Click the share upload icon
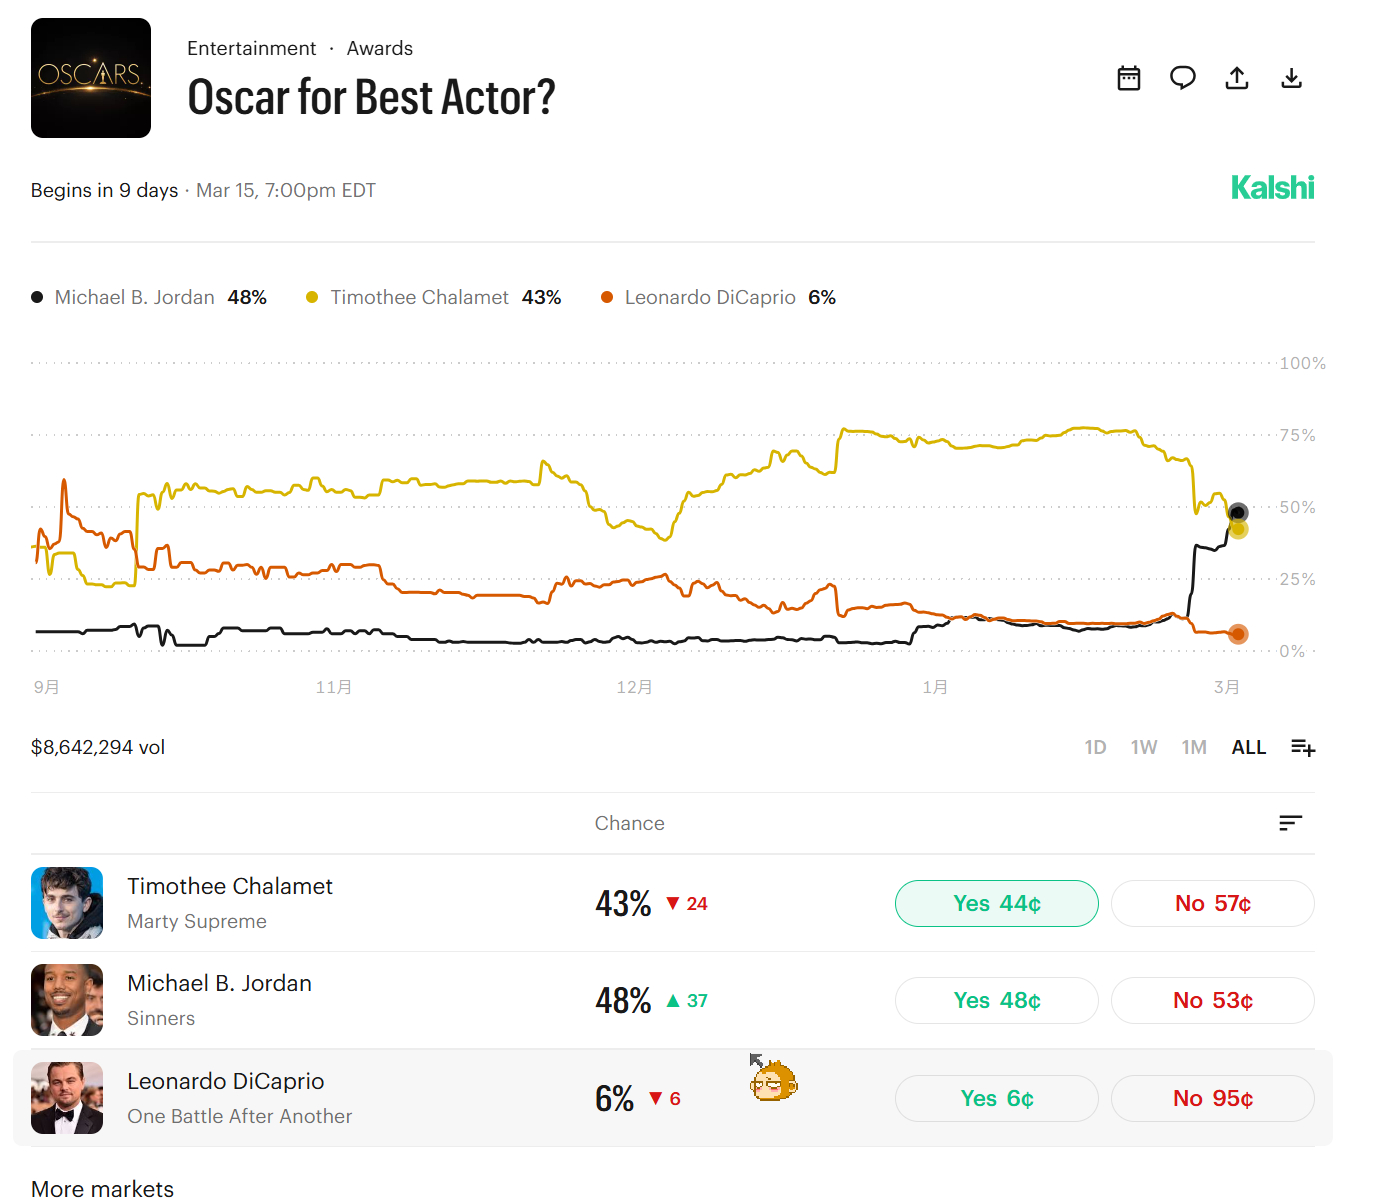This screenshot has width=1374, height=1202. 1237,78
